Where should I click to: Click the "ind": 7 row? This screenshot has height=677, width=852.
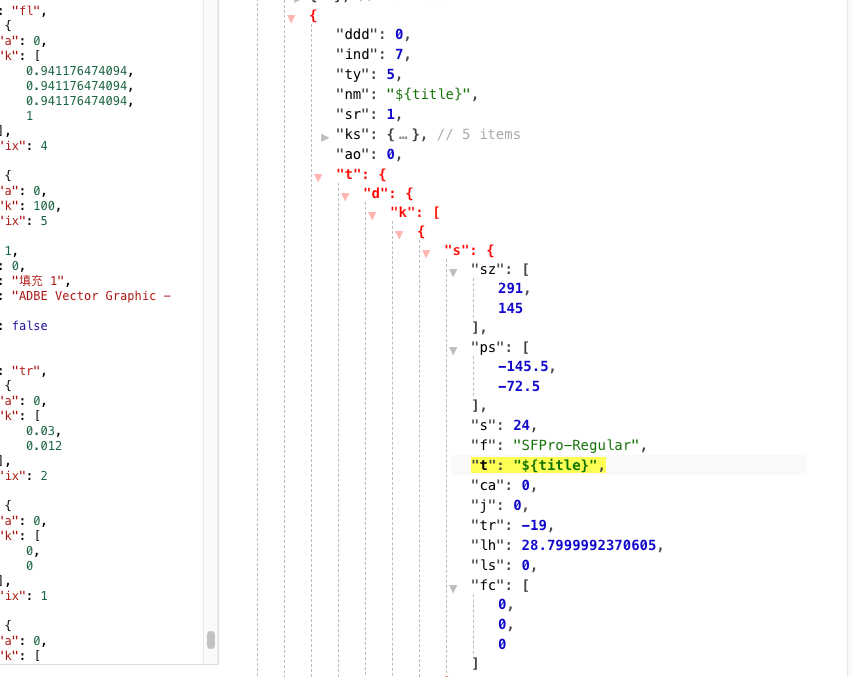click(x=373, y=54)
